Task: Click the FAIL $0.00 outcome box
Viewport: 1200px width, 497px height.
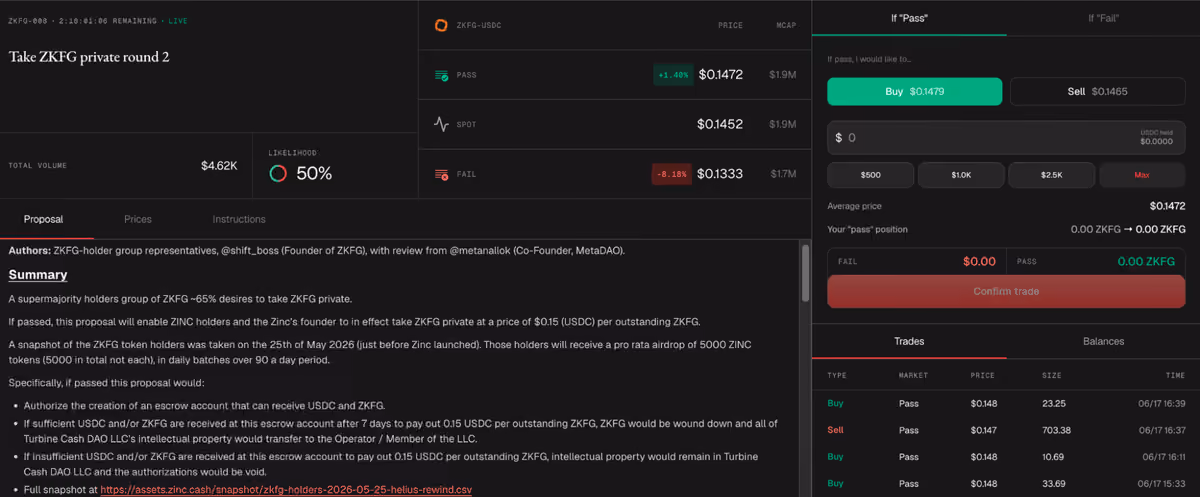Action: [915, 261]
